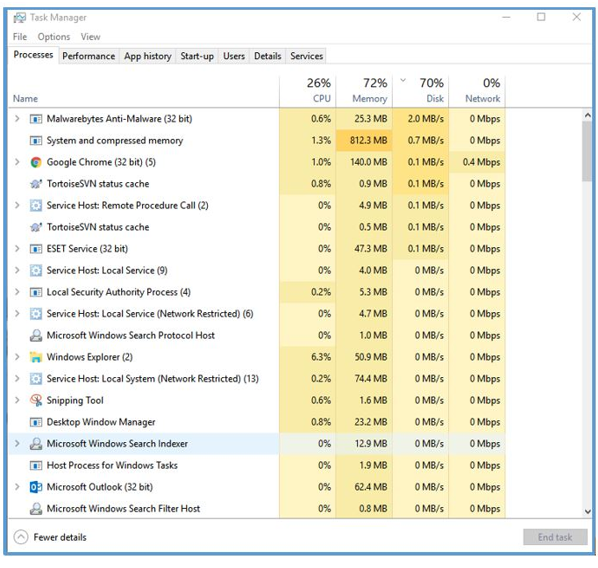Viewport: 598px width, 568px height.
Task: Click the Microsoft Windows Search Indexer icon
Action: click(36, 444)
